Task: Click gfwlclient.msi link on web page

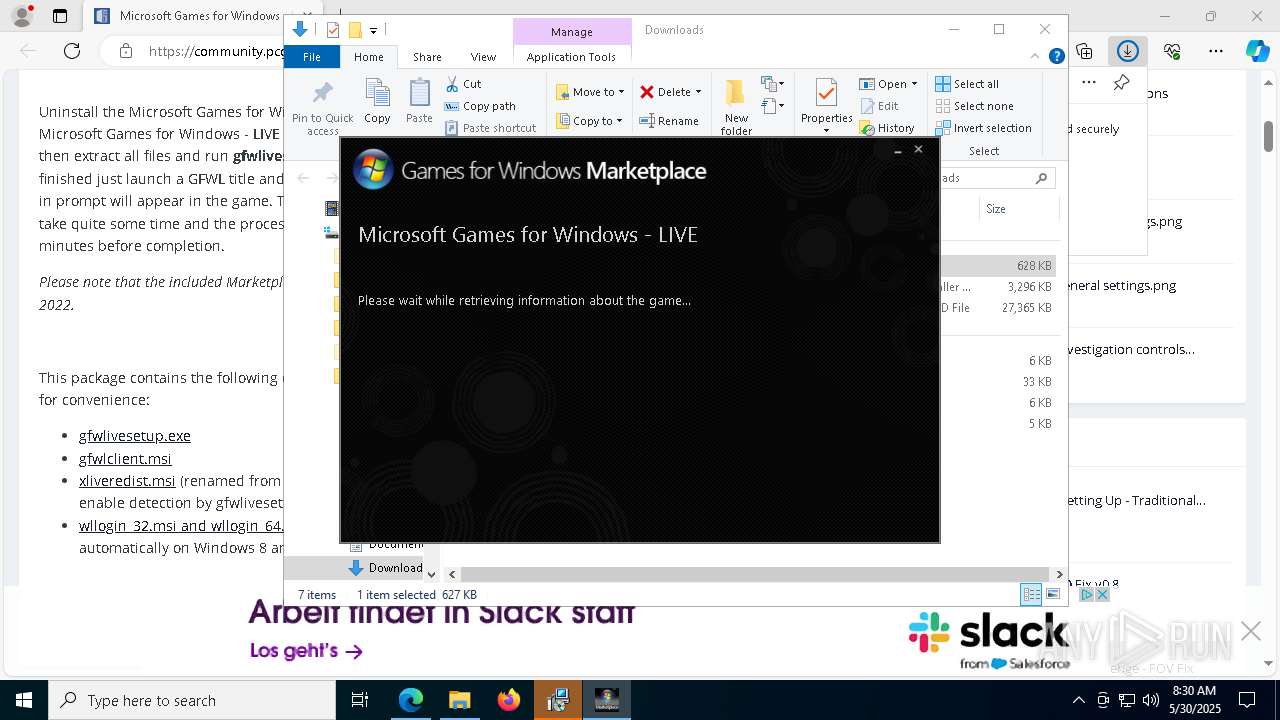Action: [x=125, y=459]
